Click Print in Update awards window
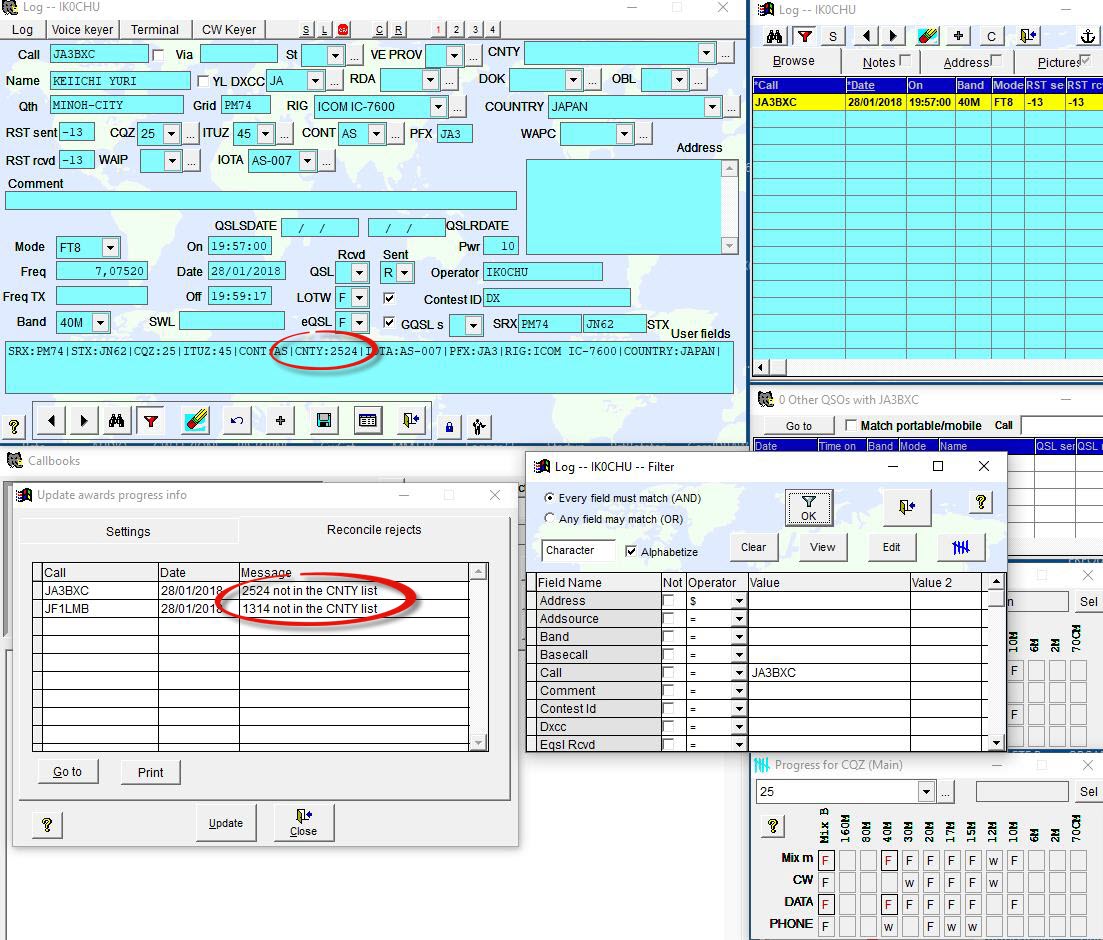Image resolution: width=1103 pixels, height=940 pixels. point(151,772)
